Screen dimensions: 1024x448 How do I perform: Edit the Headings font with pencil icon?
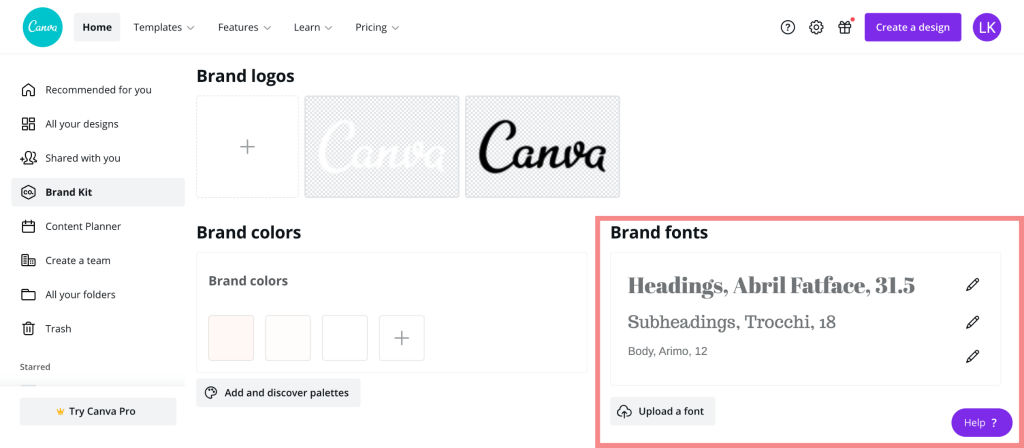tap(972, 285)
